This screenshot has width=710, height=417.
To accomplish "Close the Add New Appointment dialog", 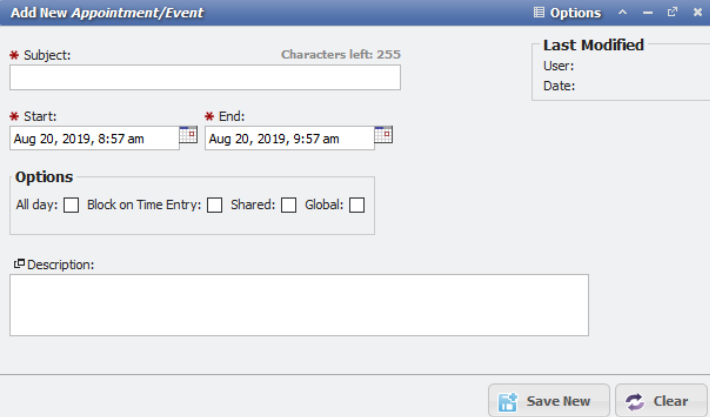I will [696, 12].
